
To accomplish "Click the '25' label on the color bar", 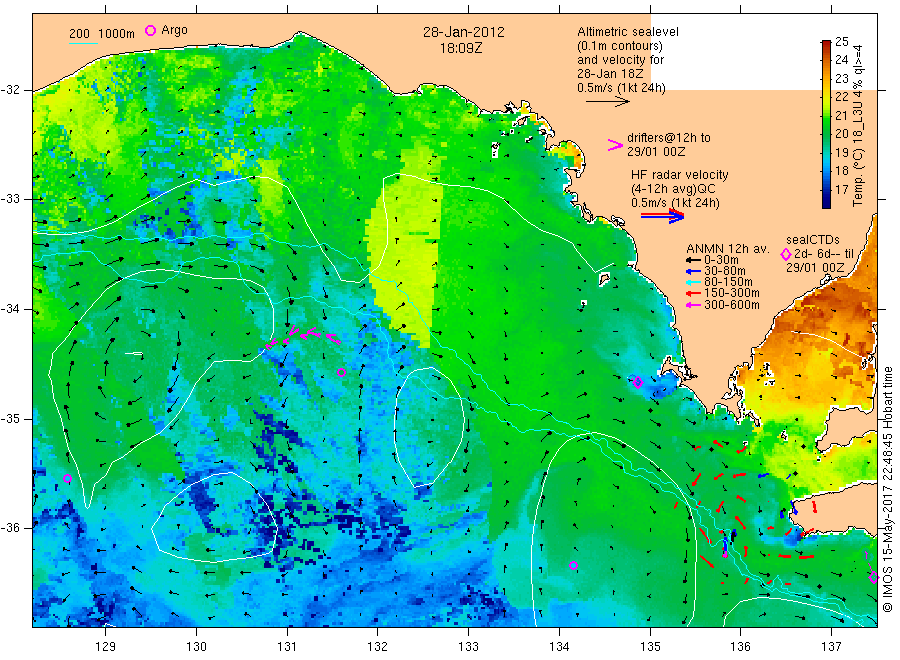I will pyautogui.click(x=841, y=41).
